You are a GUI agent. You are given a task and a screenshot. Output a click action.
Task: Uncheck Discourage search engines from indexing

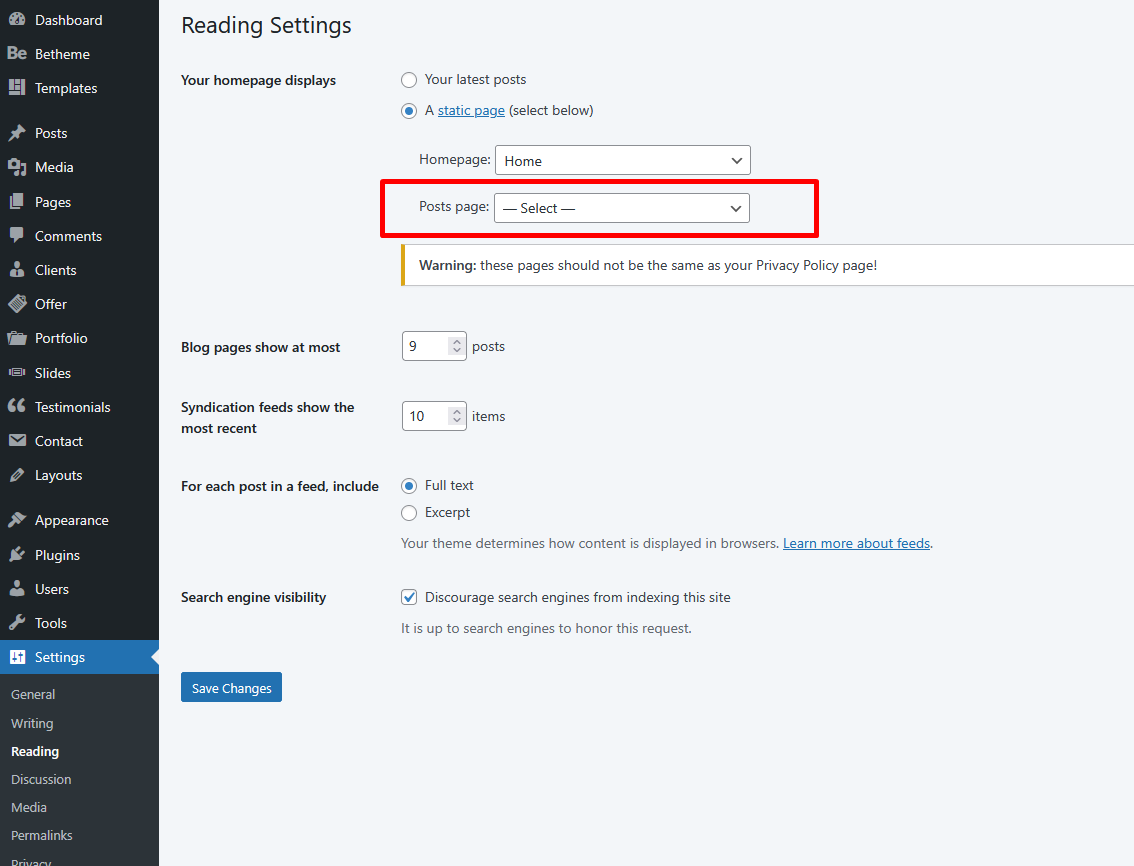(409, 597)
